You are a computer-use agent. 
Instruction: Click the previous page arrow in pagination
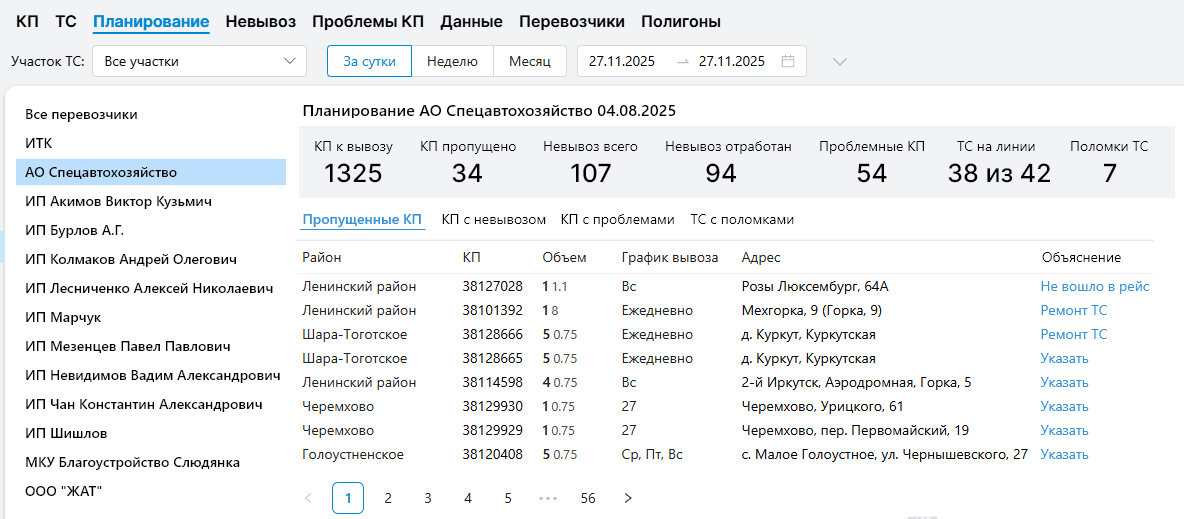click(308, 498)
